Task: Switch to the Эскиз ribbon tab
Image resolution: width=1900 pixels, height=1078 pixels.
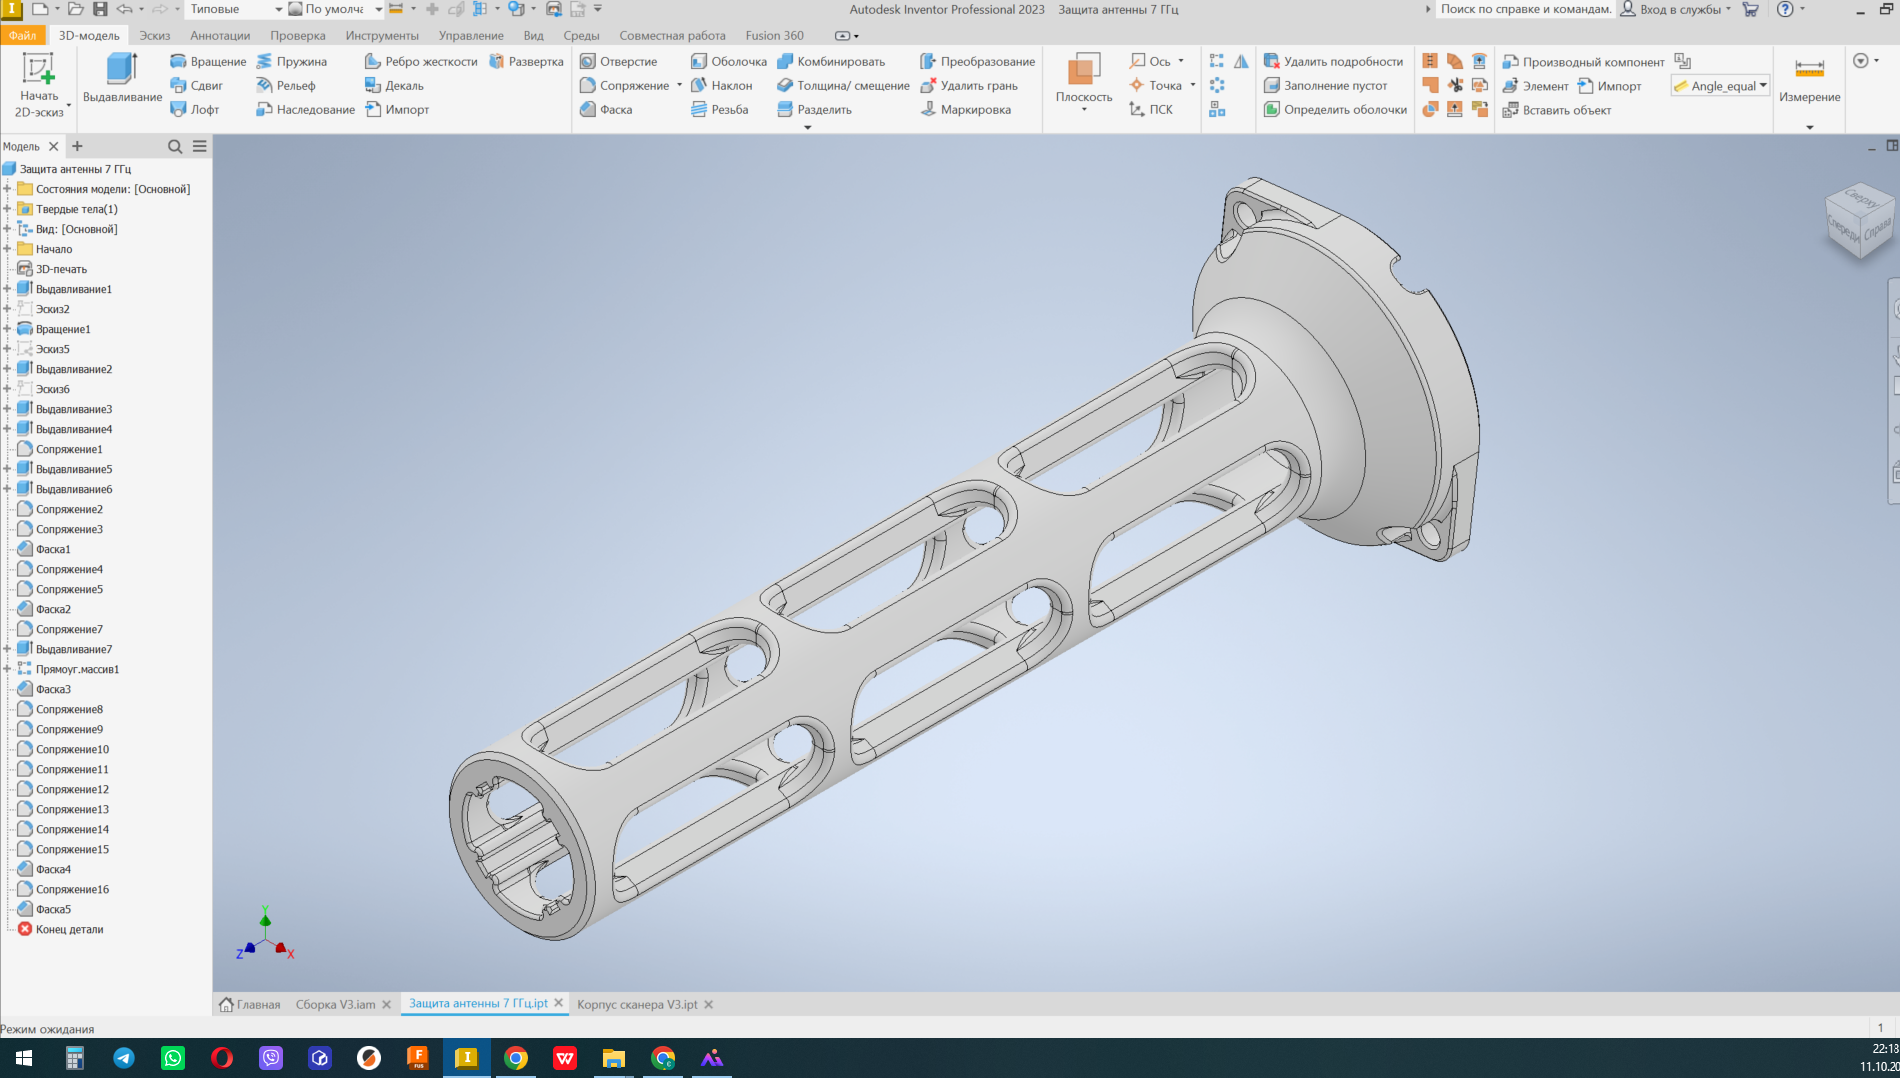Action: tap(155, 35)
